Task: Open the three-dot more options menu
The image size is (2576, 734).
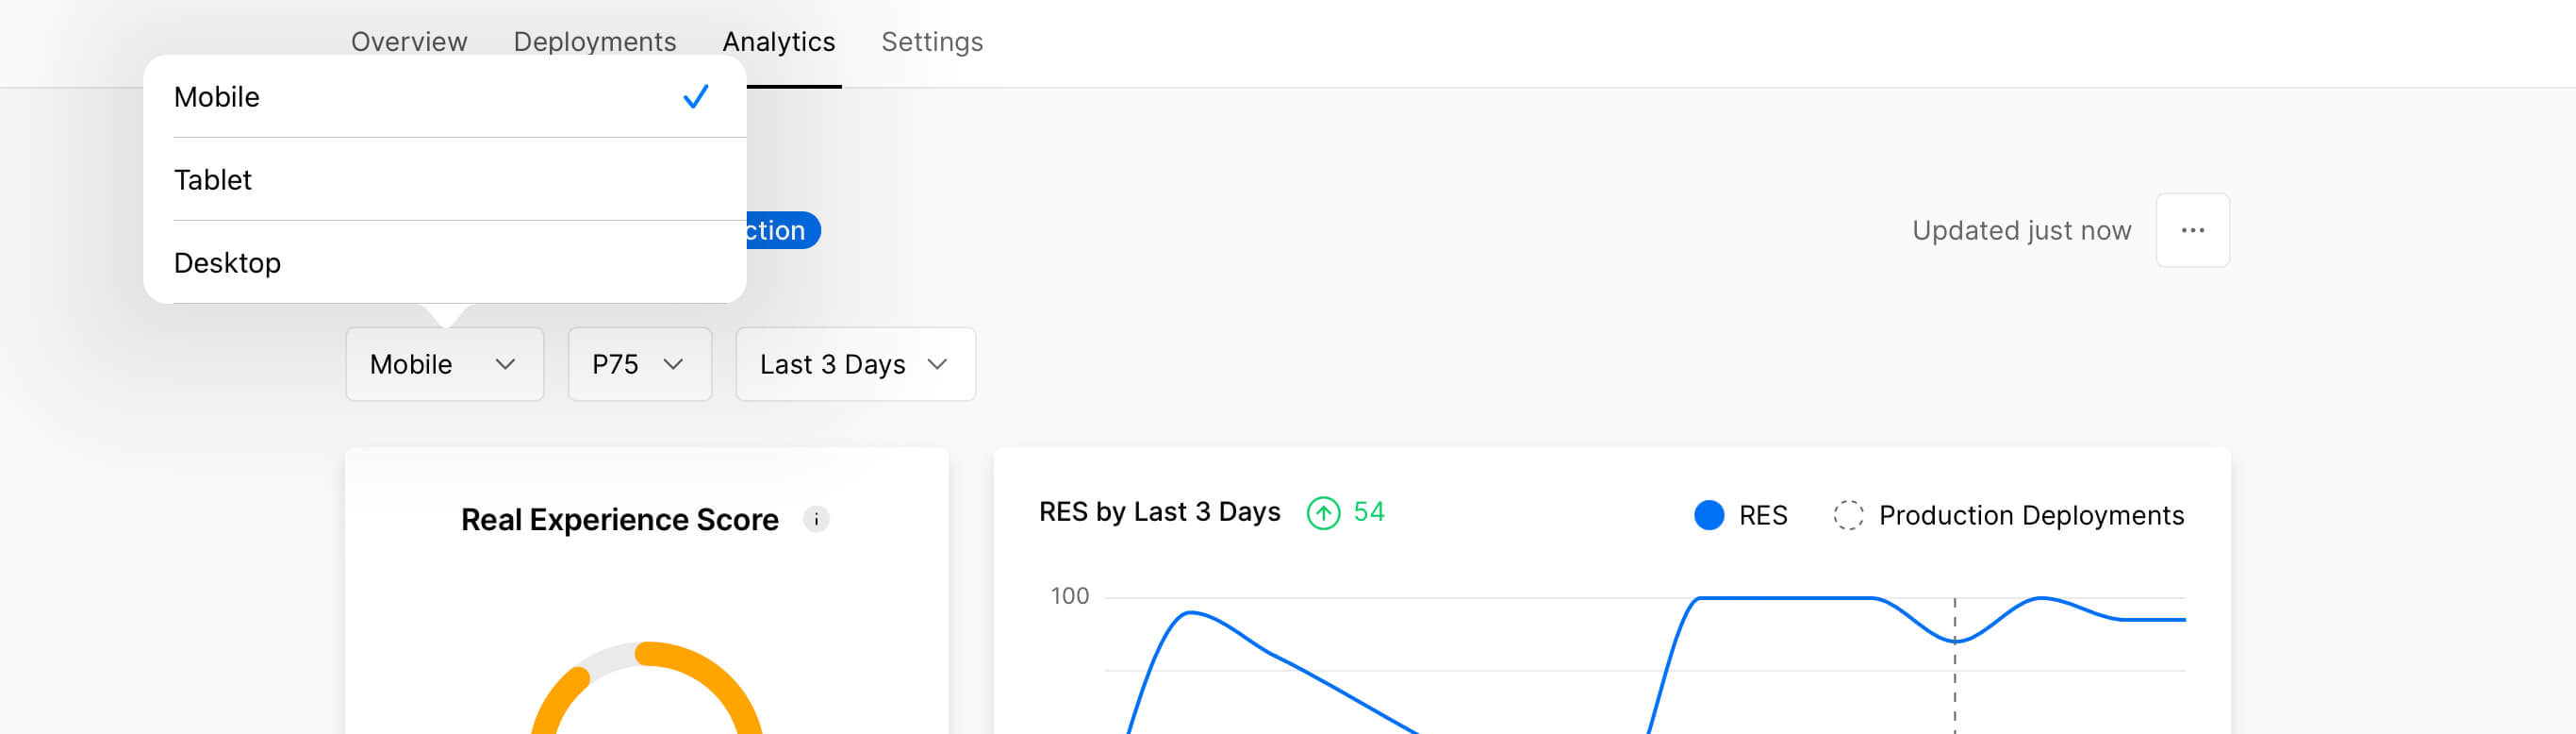Action: click(x=2192, y=230)
